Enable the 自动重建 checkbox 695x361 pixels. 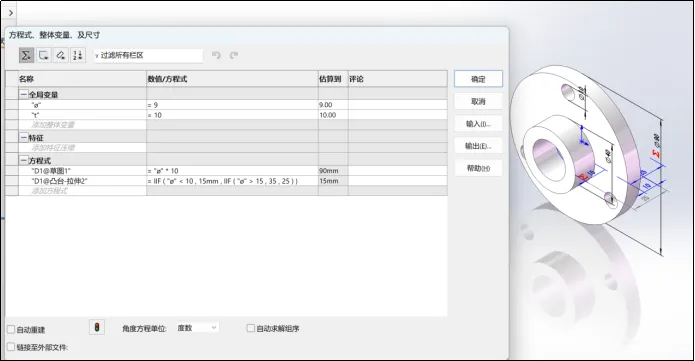point(11,330)
